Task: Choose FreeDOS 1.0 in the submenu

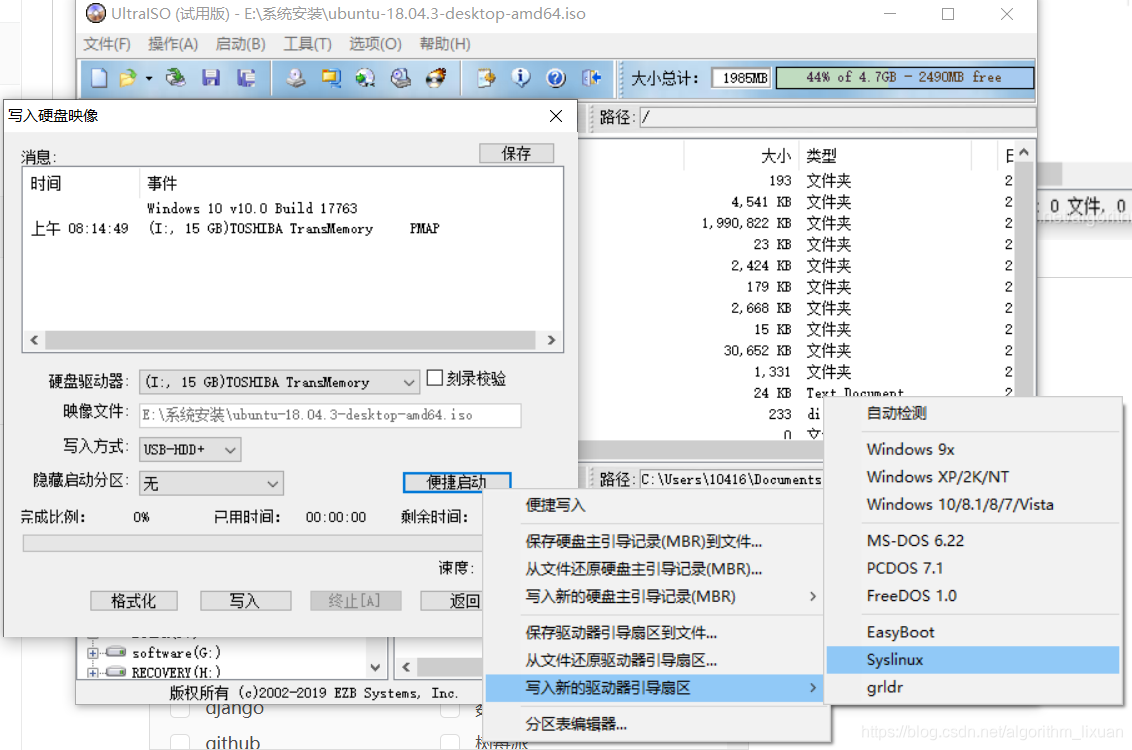Action: click(x=972, y=596)
